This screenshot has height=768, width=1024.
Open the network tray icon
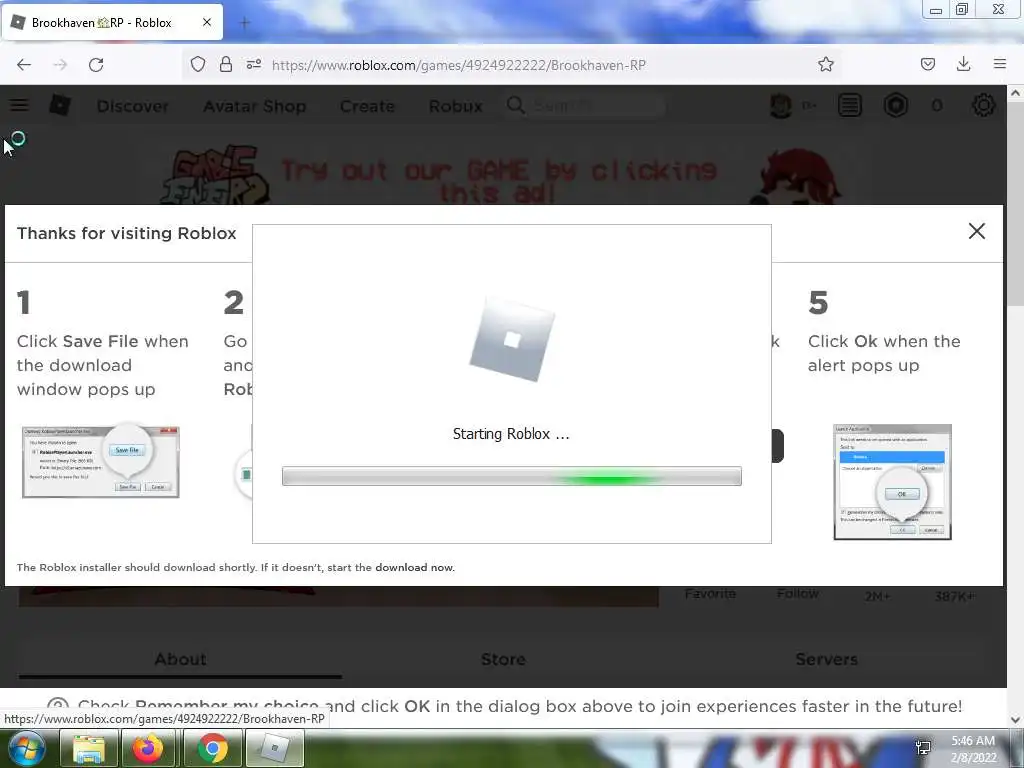coord(923,748)
